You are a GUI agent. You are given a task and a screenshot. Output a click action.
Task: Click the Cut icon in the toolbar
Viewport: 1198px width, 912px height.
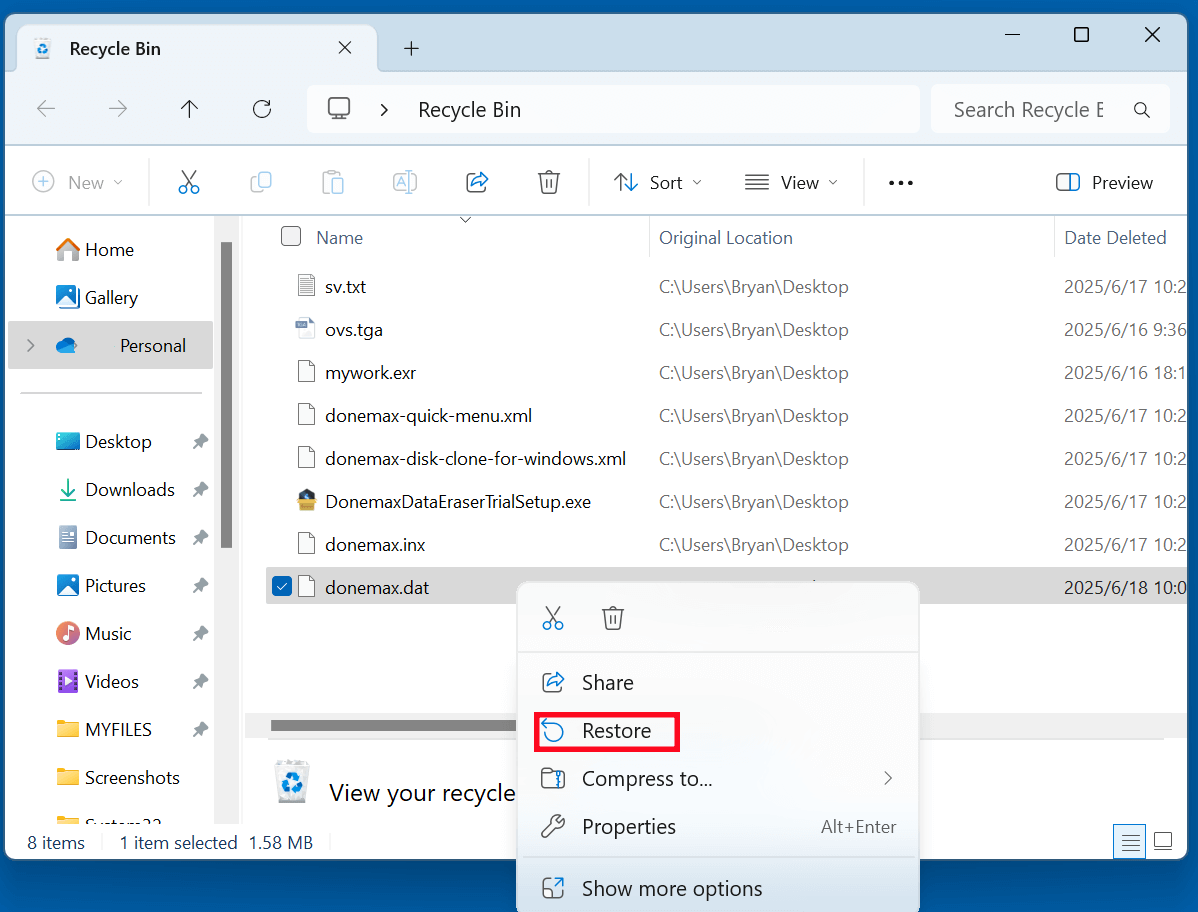pos(189,182)
